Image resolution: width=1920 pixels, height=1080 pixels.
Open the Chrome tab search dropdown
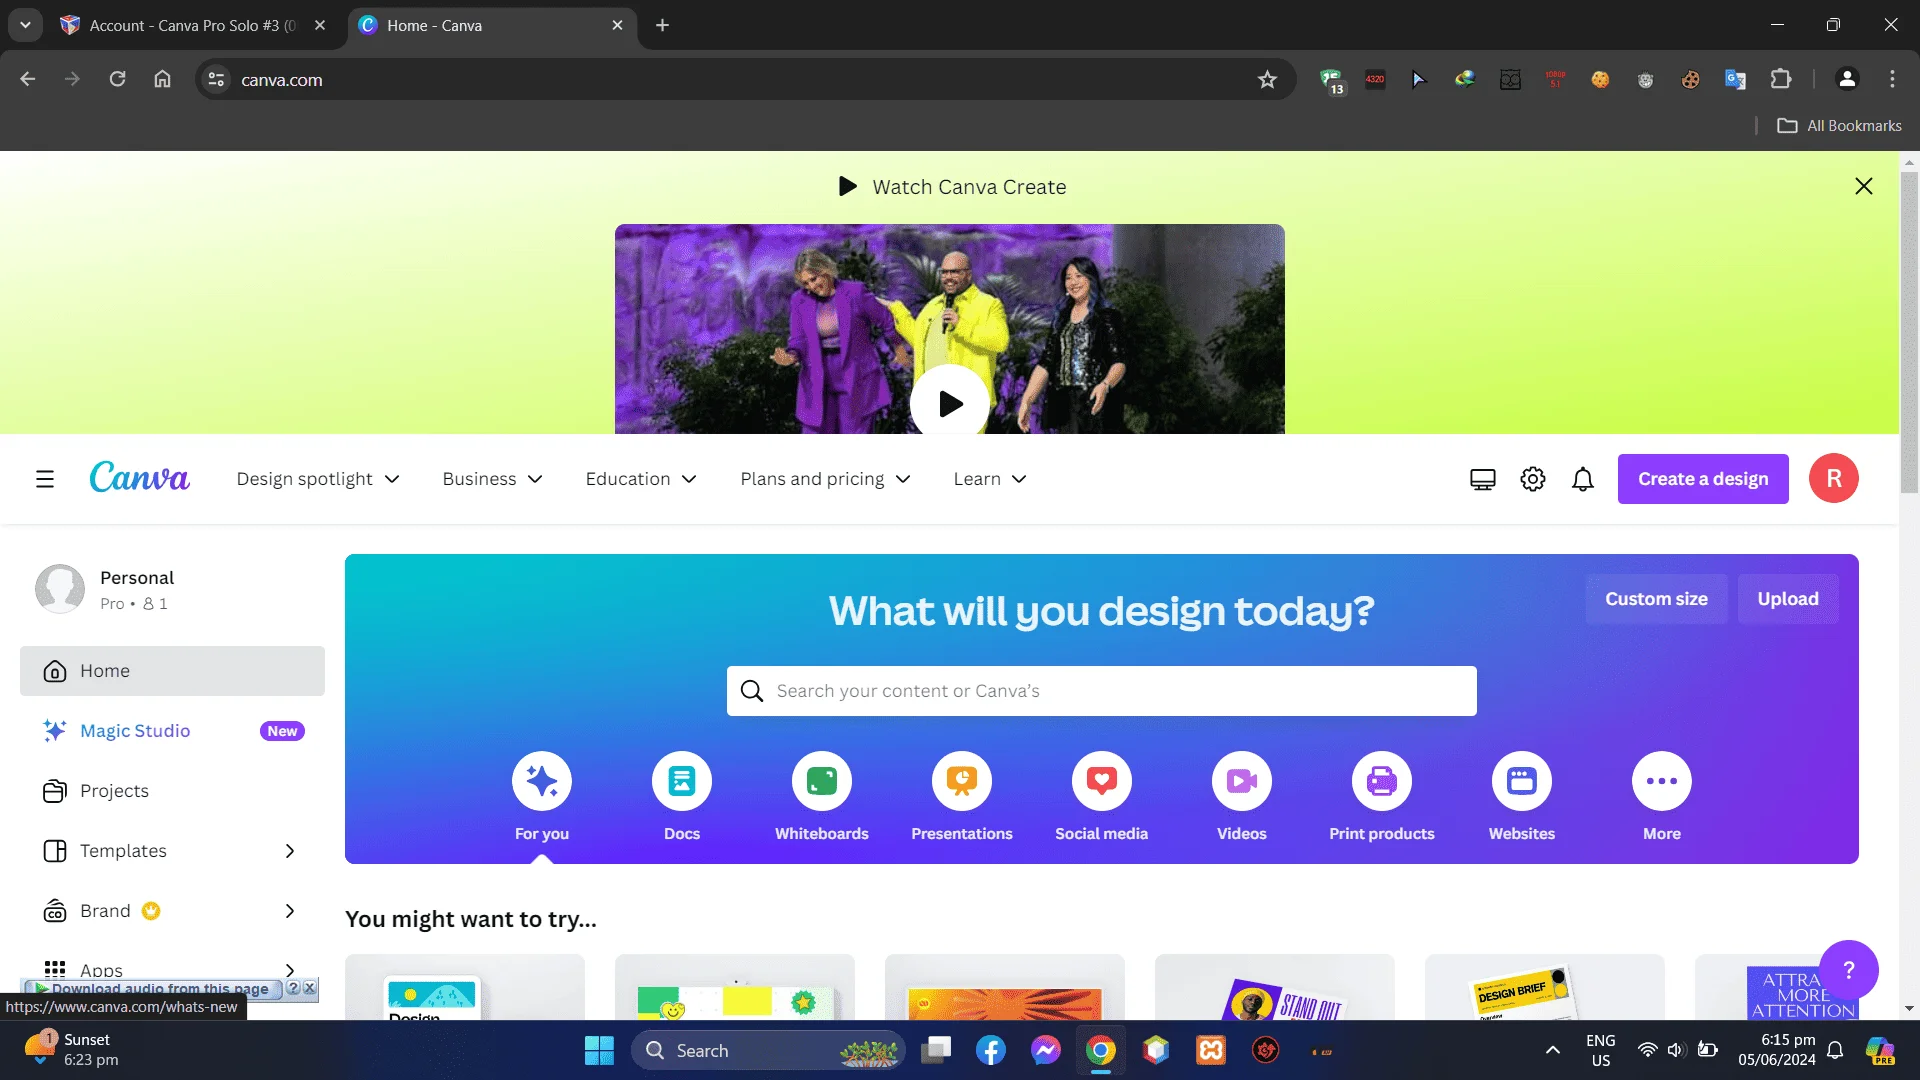coord(25,25)
